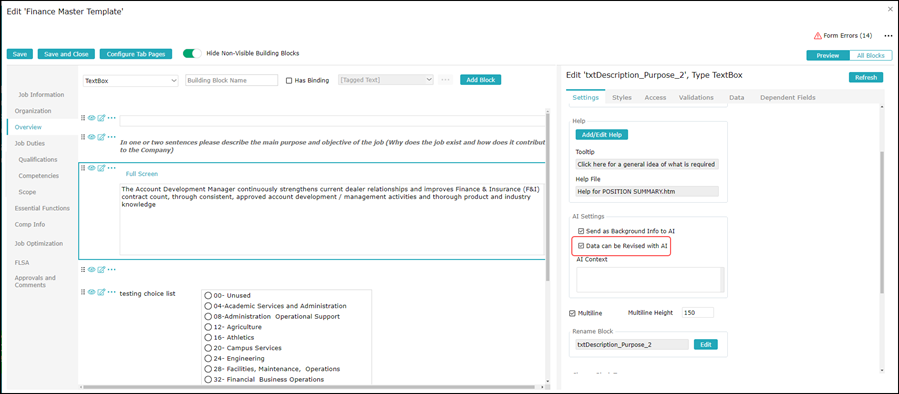Click edit icon of topmost block with empty field
Image resolution: width=899 pixels, height=394 pixels.
(101, 118)
